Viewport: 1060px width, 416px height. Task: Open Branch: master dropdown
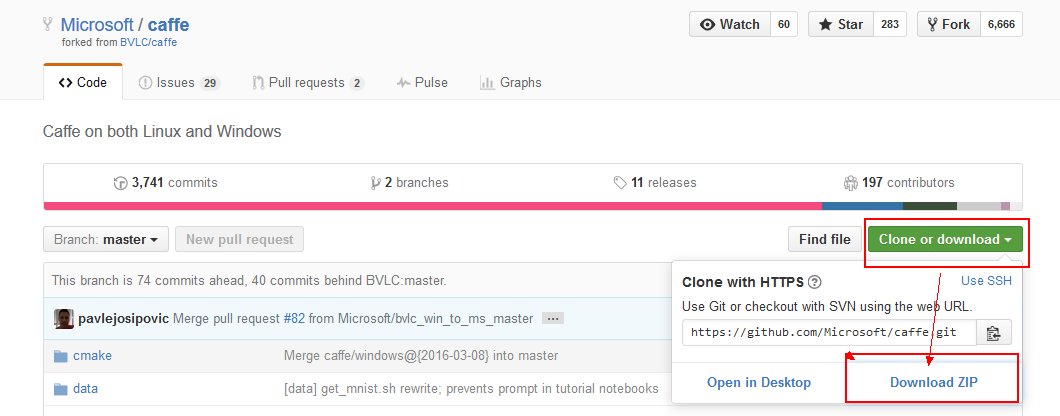point(105,239)
